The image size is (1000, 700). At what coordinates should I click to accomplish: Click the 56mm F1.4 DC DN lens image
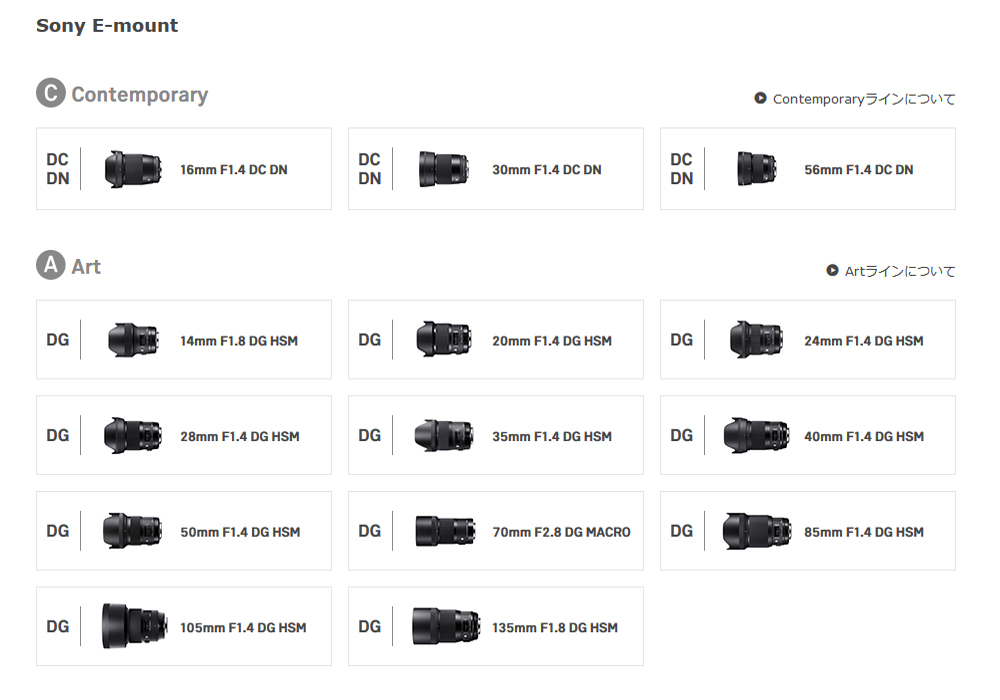(756, 169)
